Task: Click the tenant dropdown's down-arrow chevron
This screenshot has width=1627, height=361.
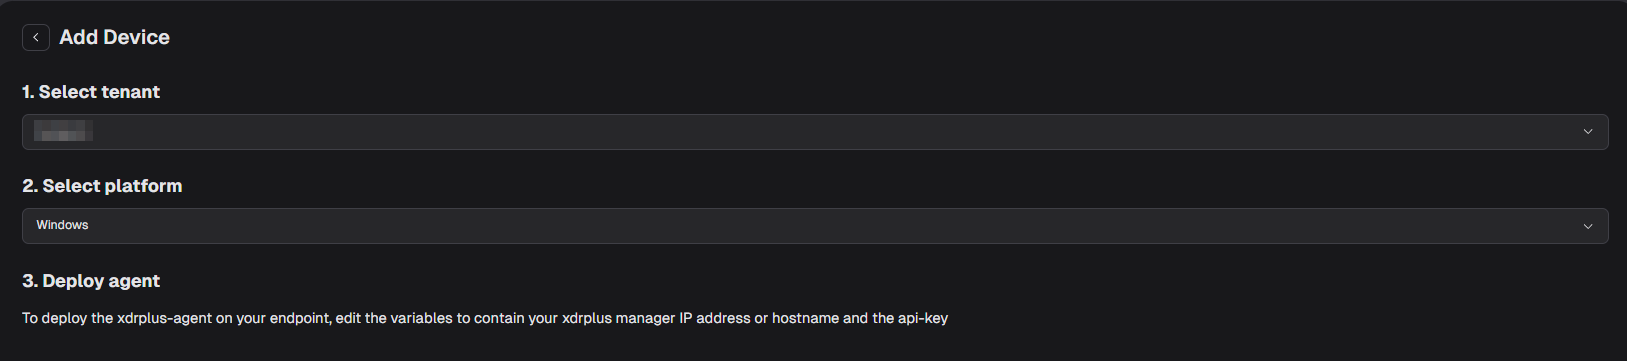Action: 1588,132
